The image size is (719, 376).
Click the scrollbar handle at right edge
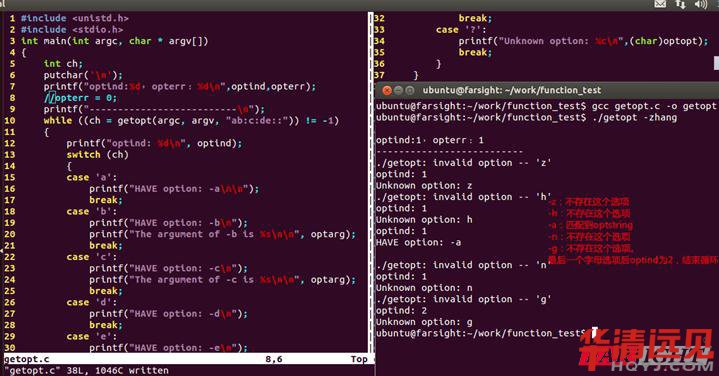(x=716, y=63)
